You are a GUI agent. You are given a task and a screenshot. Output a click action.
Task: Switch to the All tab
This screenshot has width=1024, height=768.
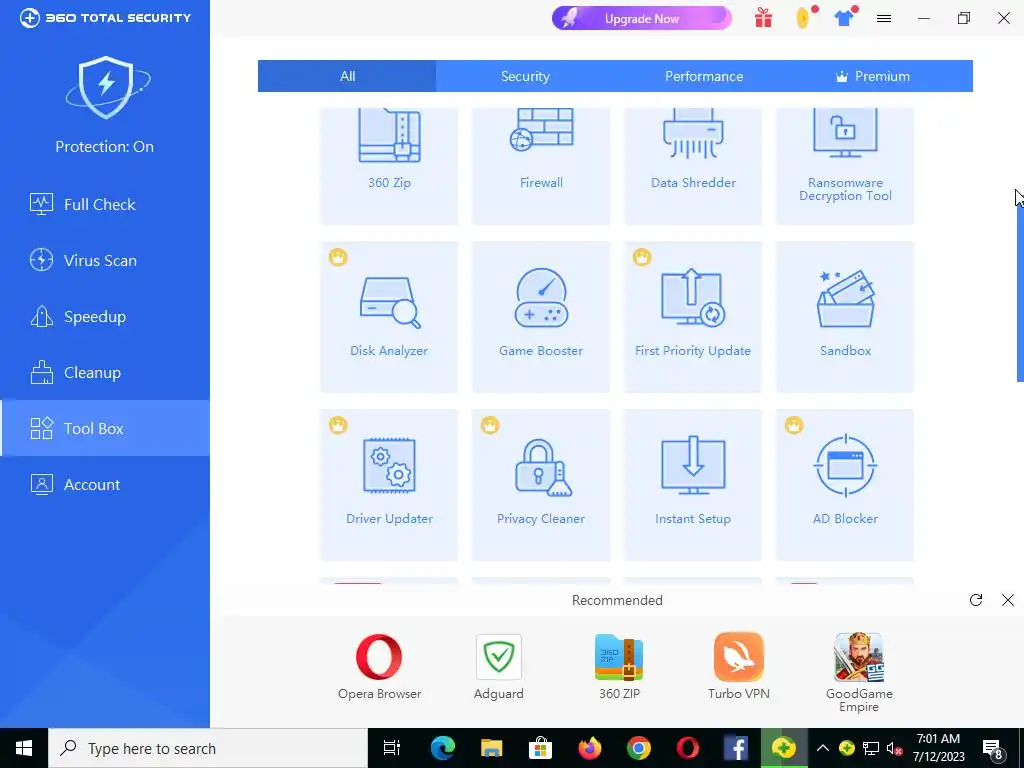[347, 76]
